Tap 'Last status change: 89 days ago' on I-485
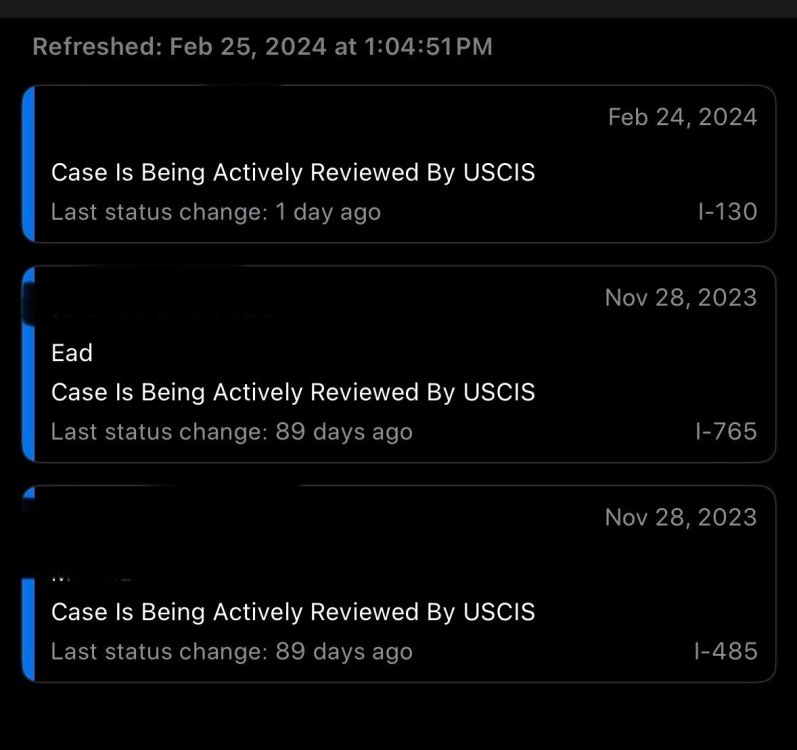The height and width of the screenshot is (750, 797). click(x=232, y=651)
